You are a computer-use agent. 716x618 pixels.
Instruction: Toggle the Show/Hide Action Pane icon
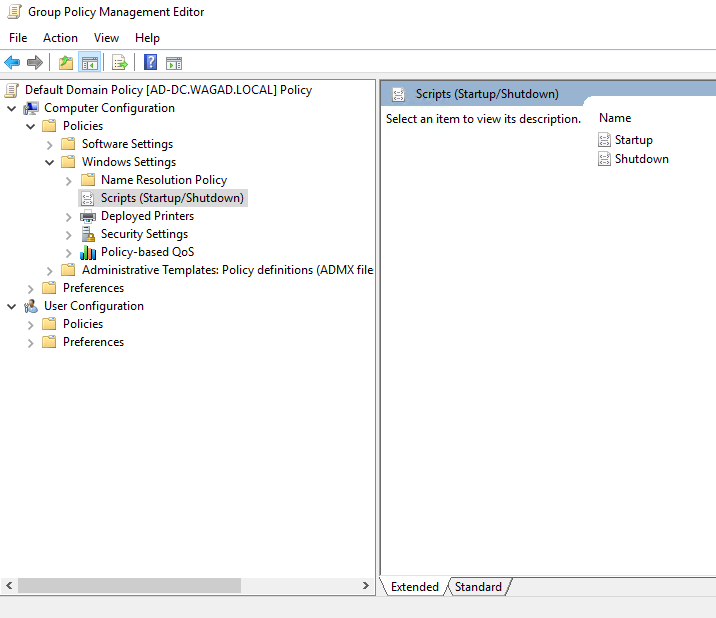[x=174, y=63]
